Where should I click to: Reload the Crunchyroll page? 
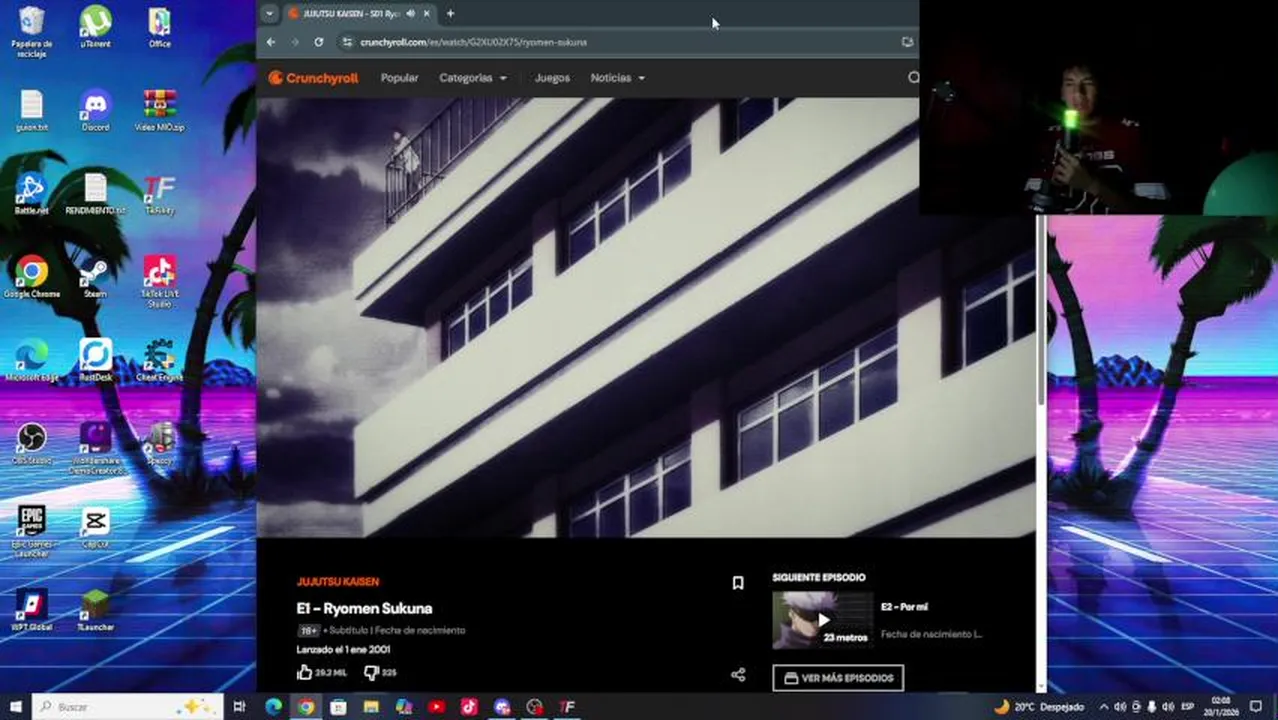coord(318,42)
